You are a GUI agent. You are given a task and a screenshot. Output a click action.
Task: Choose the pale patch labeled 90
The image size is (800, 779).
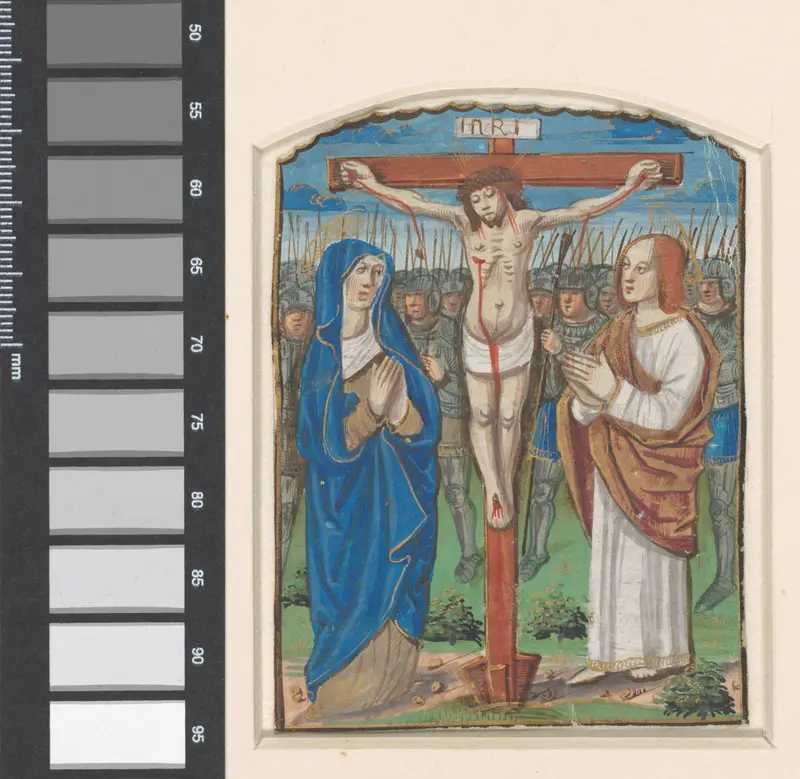coord(117,657)
